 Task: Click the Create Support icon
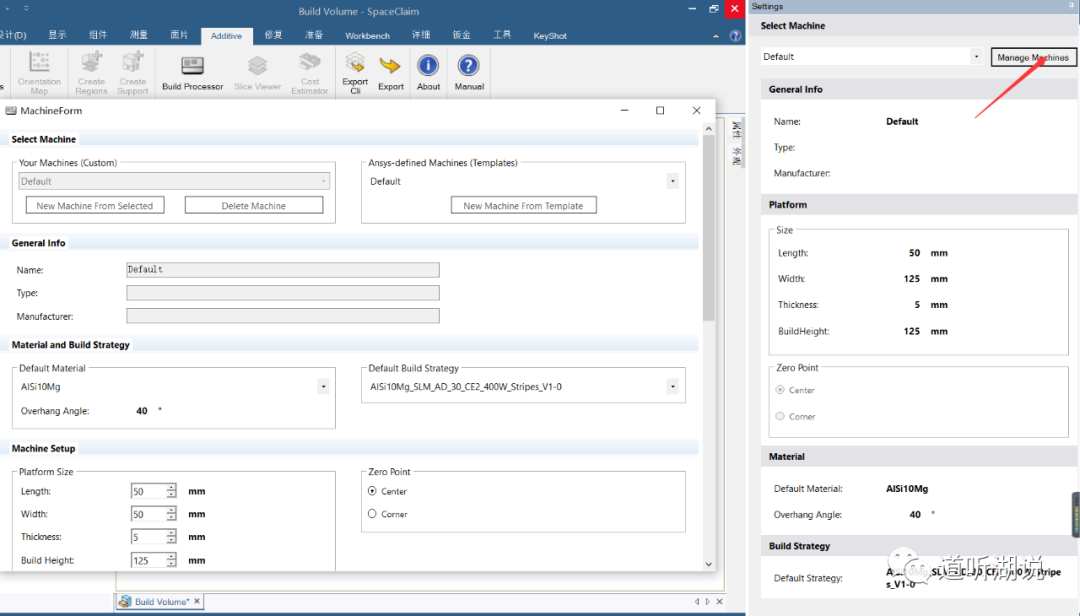(132, 63)
